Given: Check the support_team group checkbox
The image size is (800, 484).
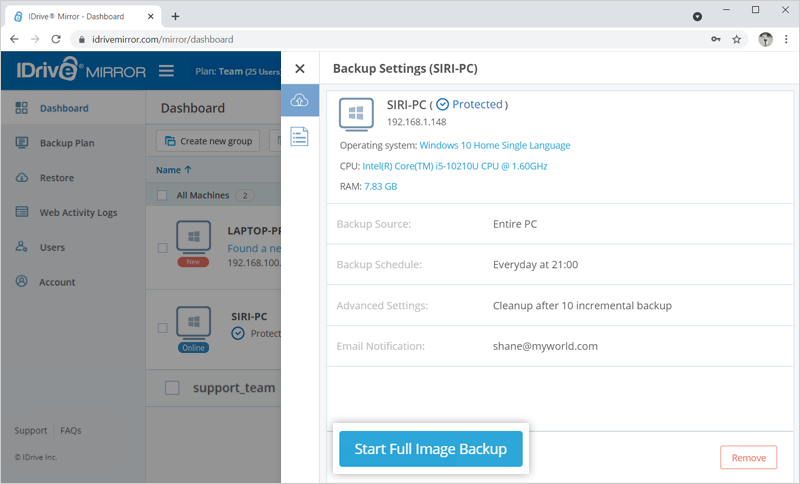Looking at the screenshot, I should (172, 388).
